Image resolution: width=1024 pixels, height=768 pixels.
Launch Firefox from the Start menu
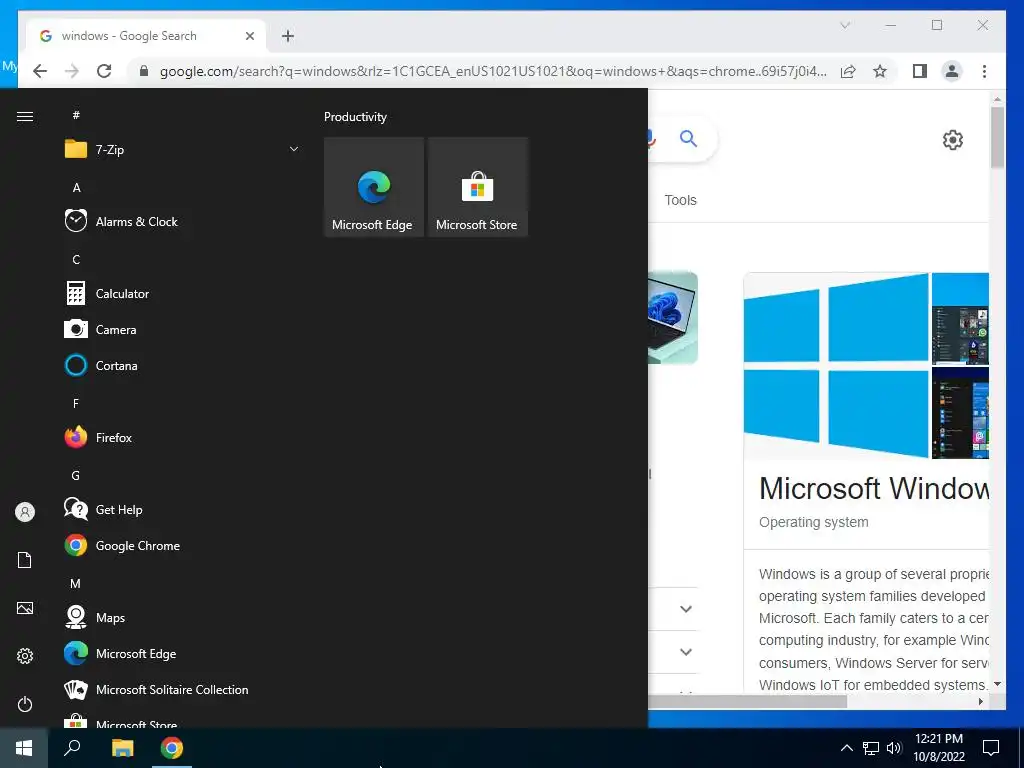tap(181, 438)
